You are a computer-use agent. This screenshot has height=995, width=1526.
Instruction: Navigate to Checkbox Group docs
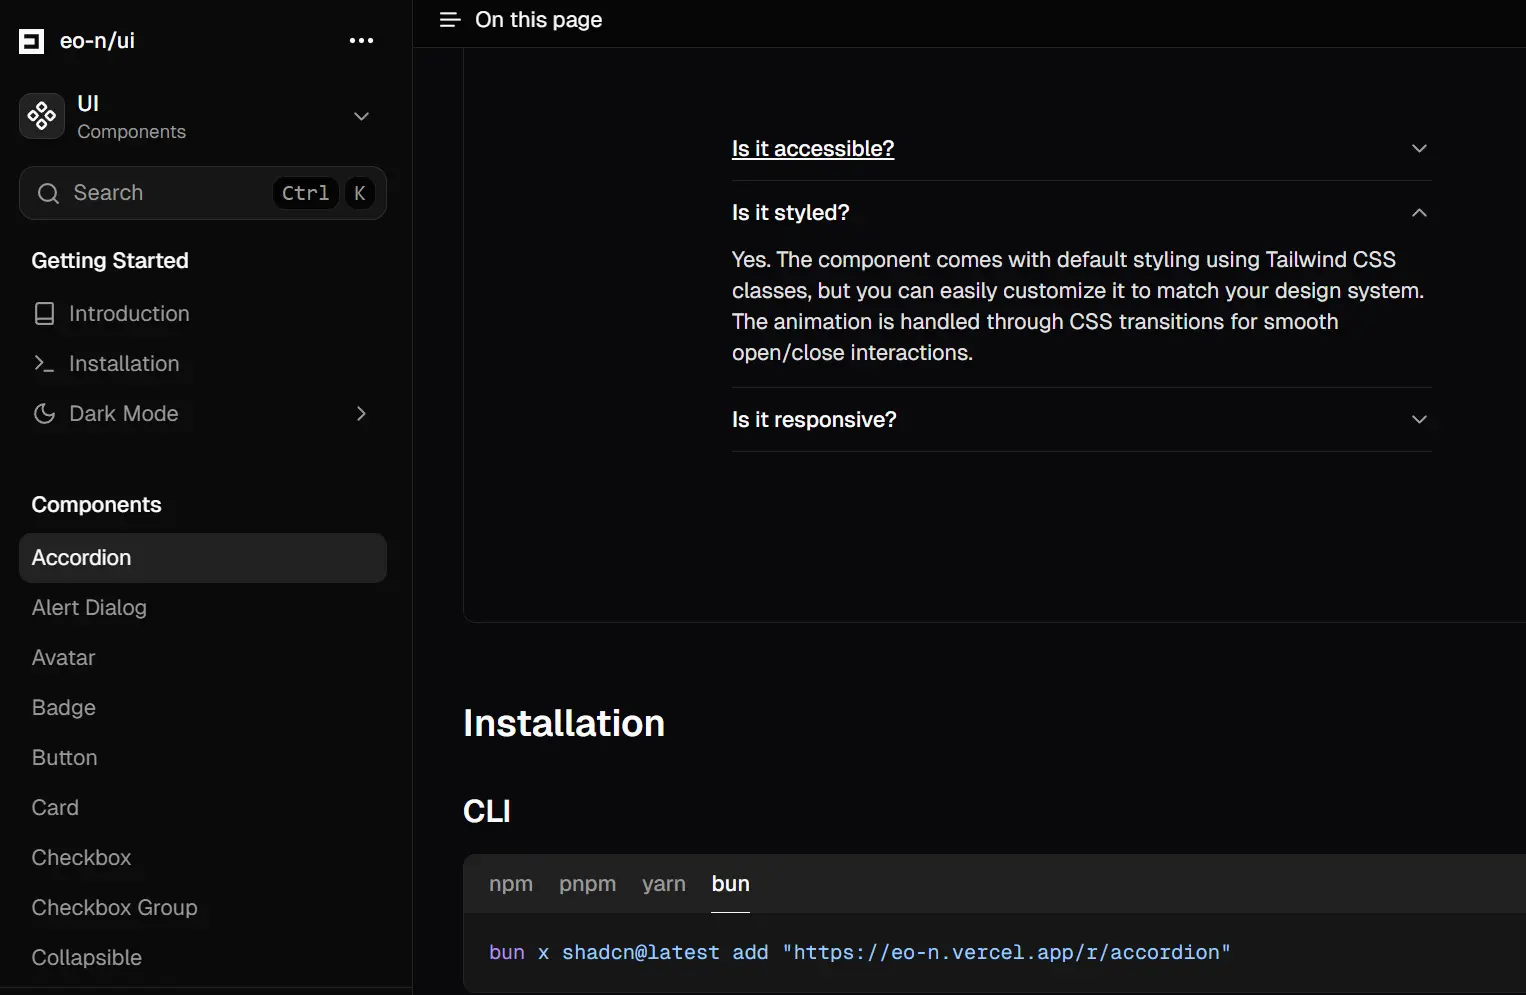pyautogui.click(x=114, y=907)
